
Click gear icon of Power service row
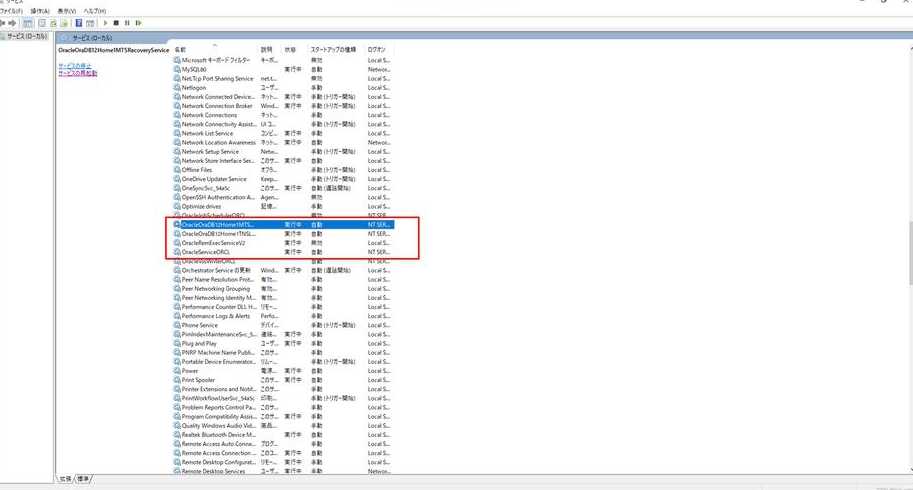point(177,371)
